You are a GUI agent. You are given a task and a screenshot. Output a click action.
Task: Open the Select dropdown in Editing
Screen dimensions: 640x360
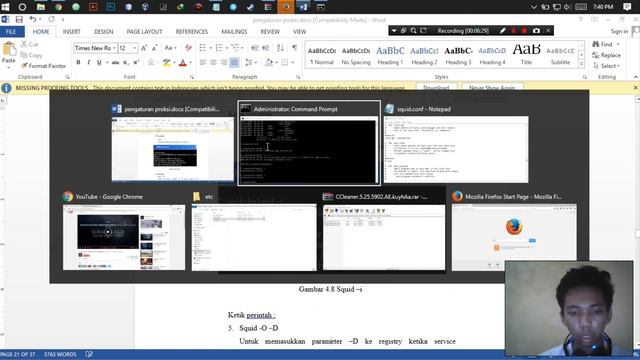pos(607,66)
